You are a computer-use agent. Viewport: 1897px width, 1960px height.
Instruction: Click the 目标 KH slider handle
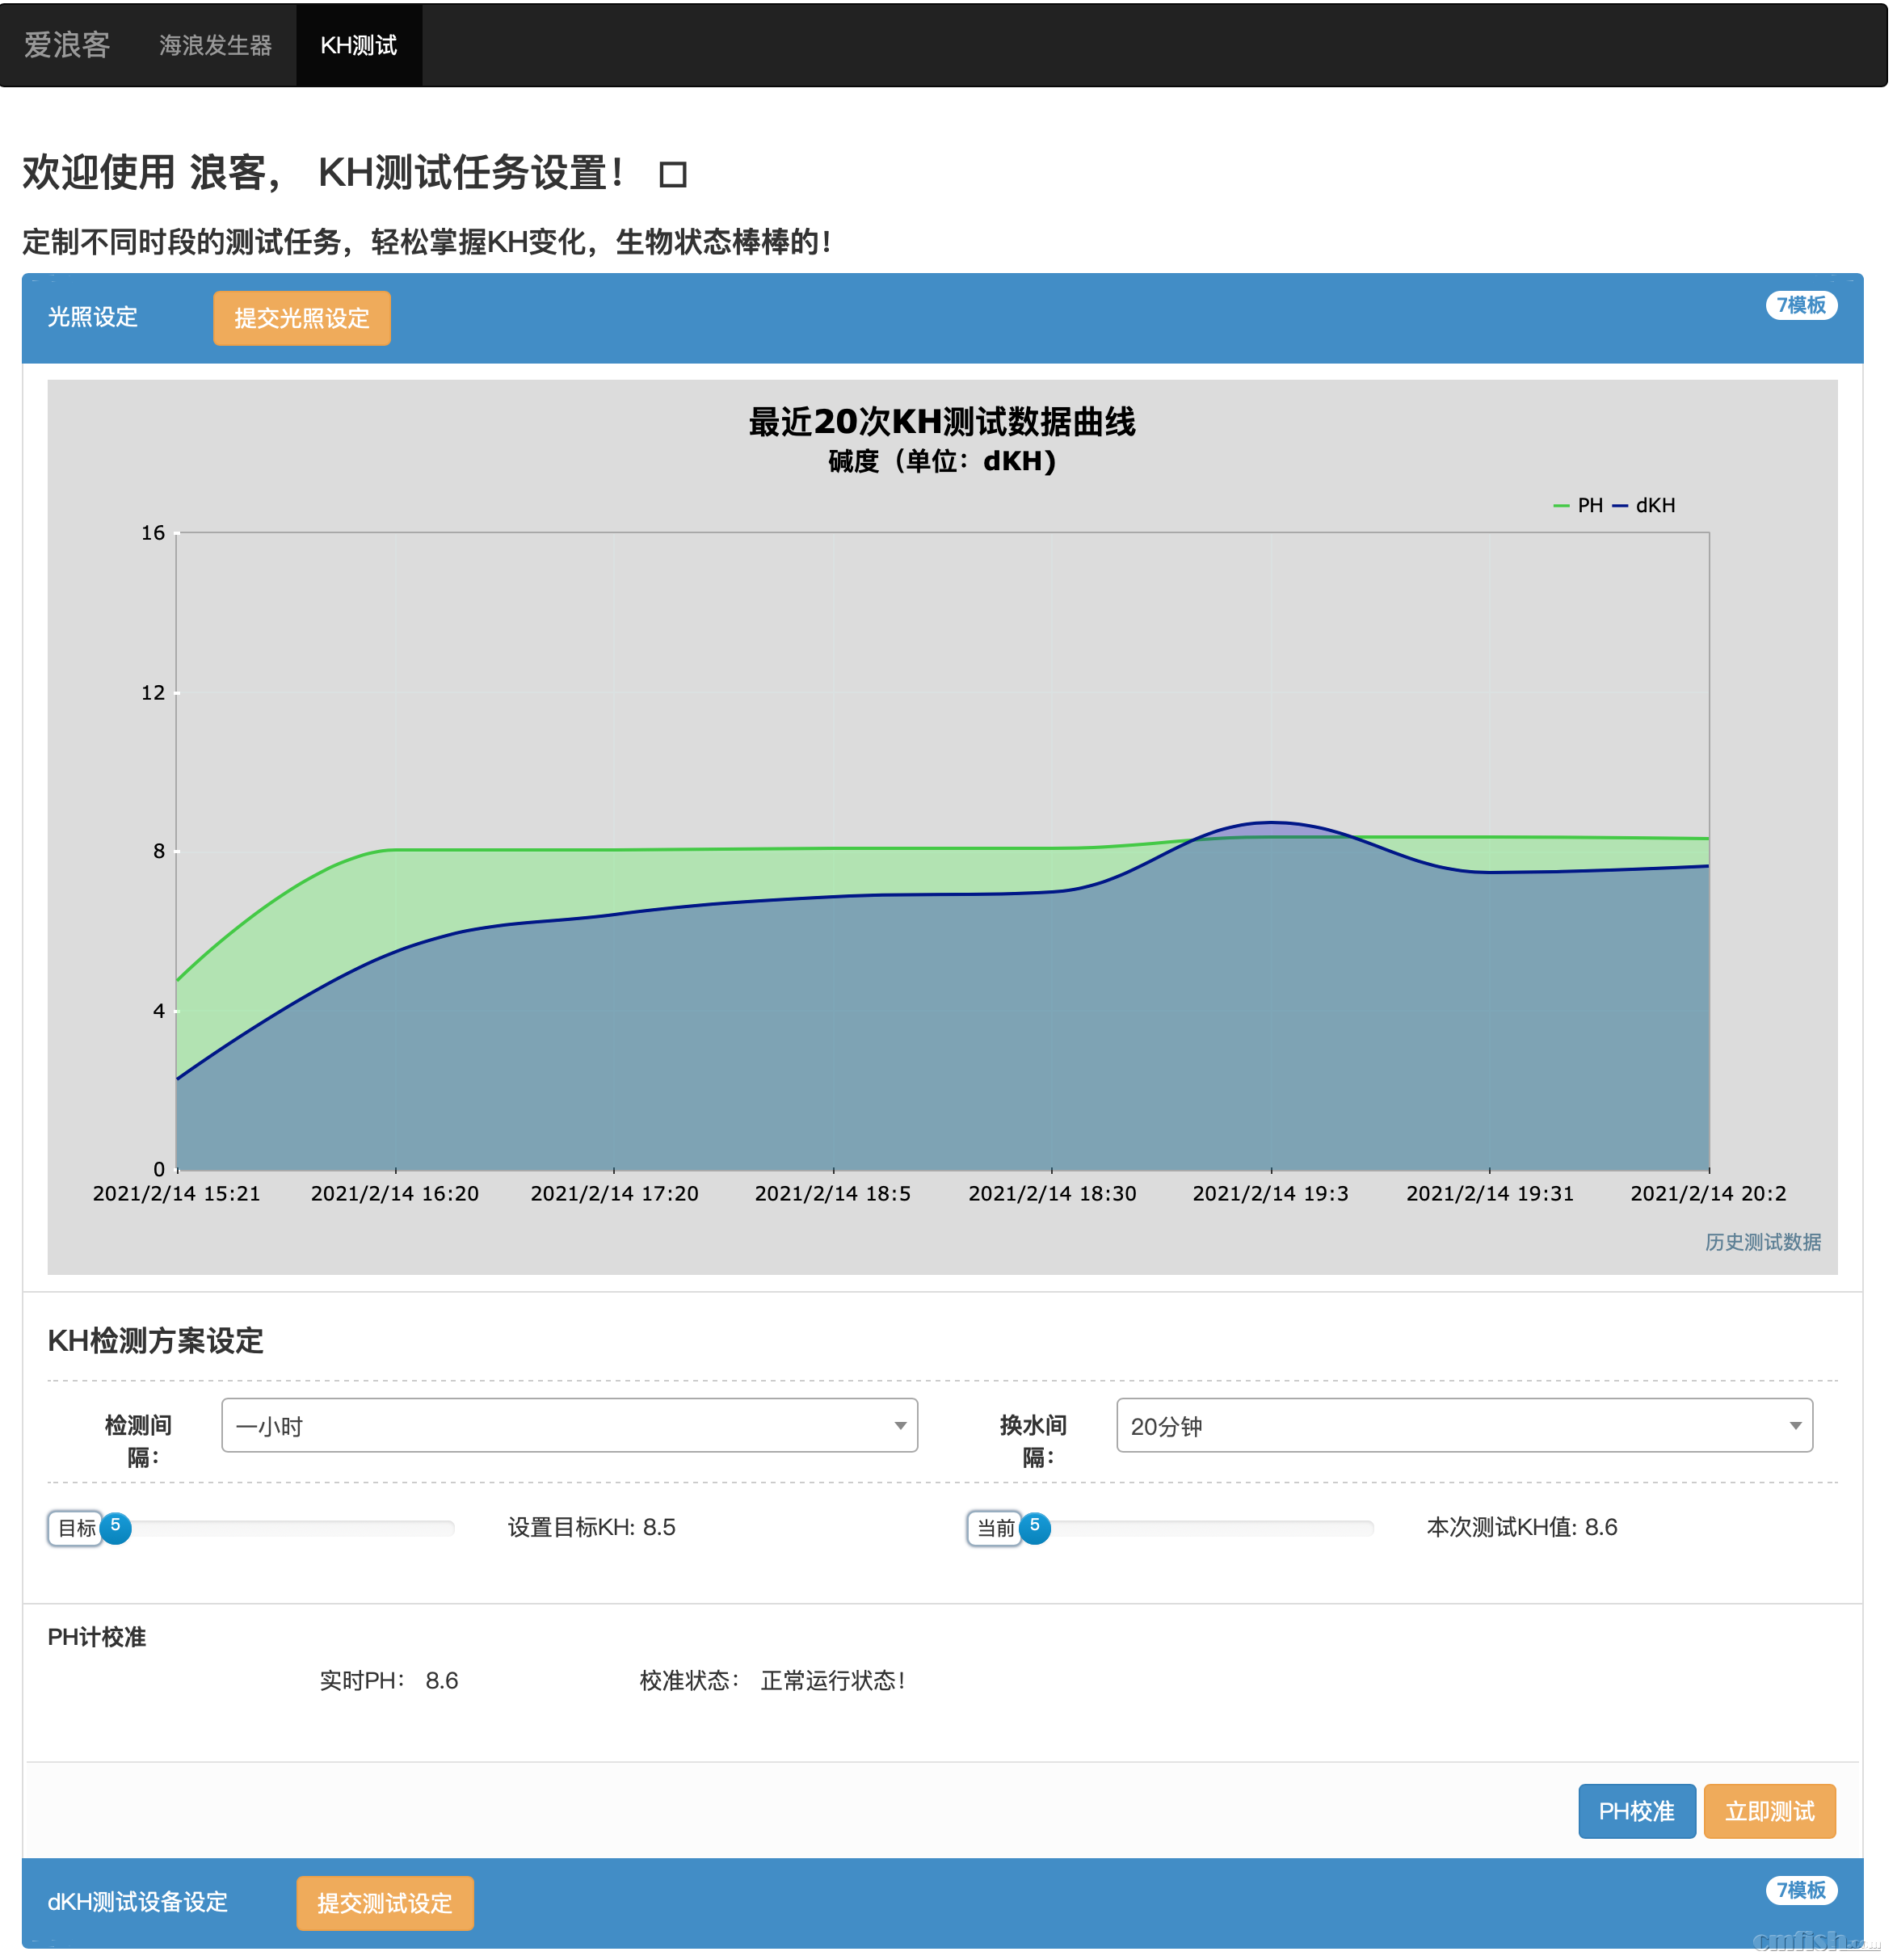tap(116, 1528)
